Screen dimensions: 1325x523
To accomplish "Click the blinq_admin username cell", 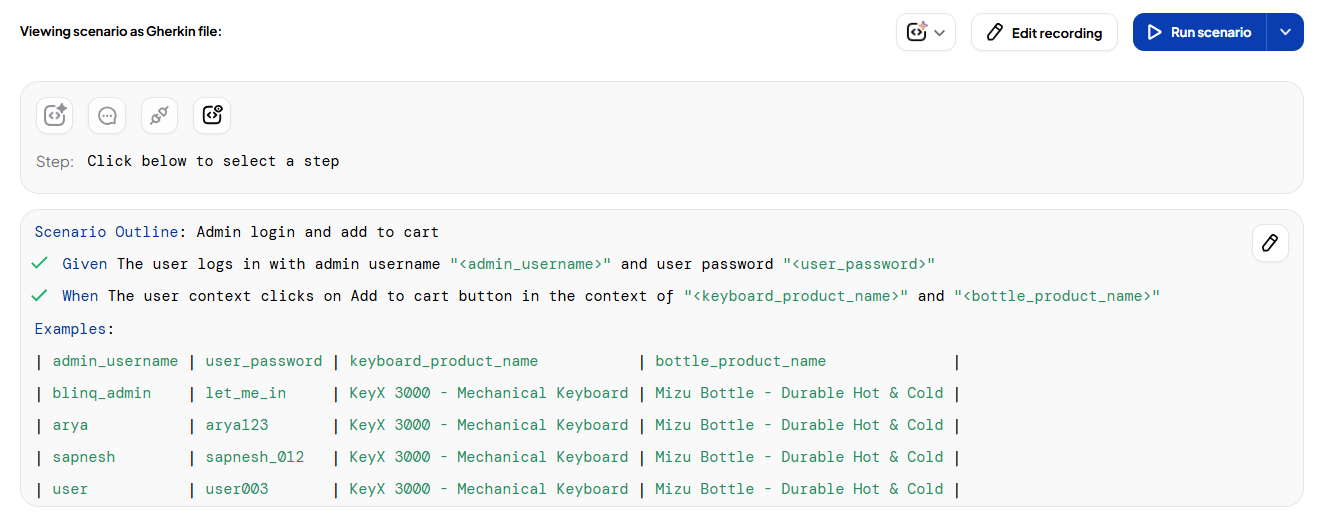I will (x=102, y=393).
